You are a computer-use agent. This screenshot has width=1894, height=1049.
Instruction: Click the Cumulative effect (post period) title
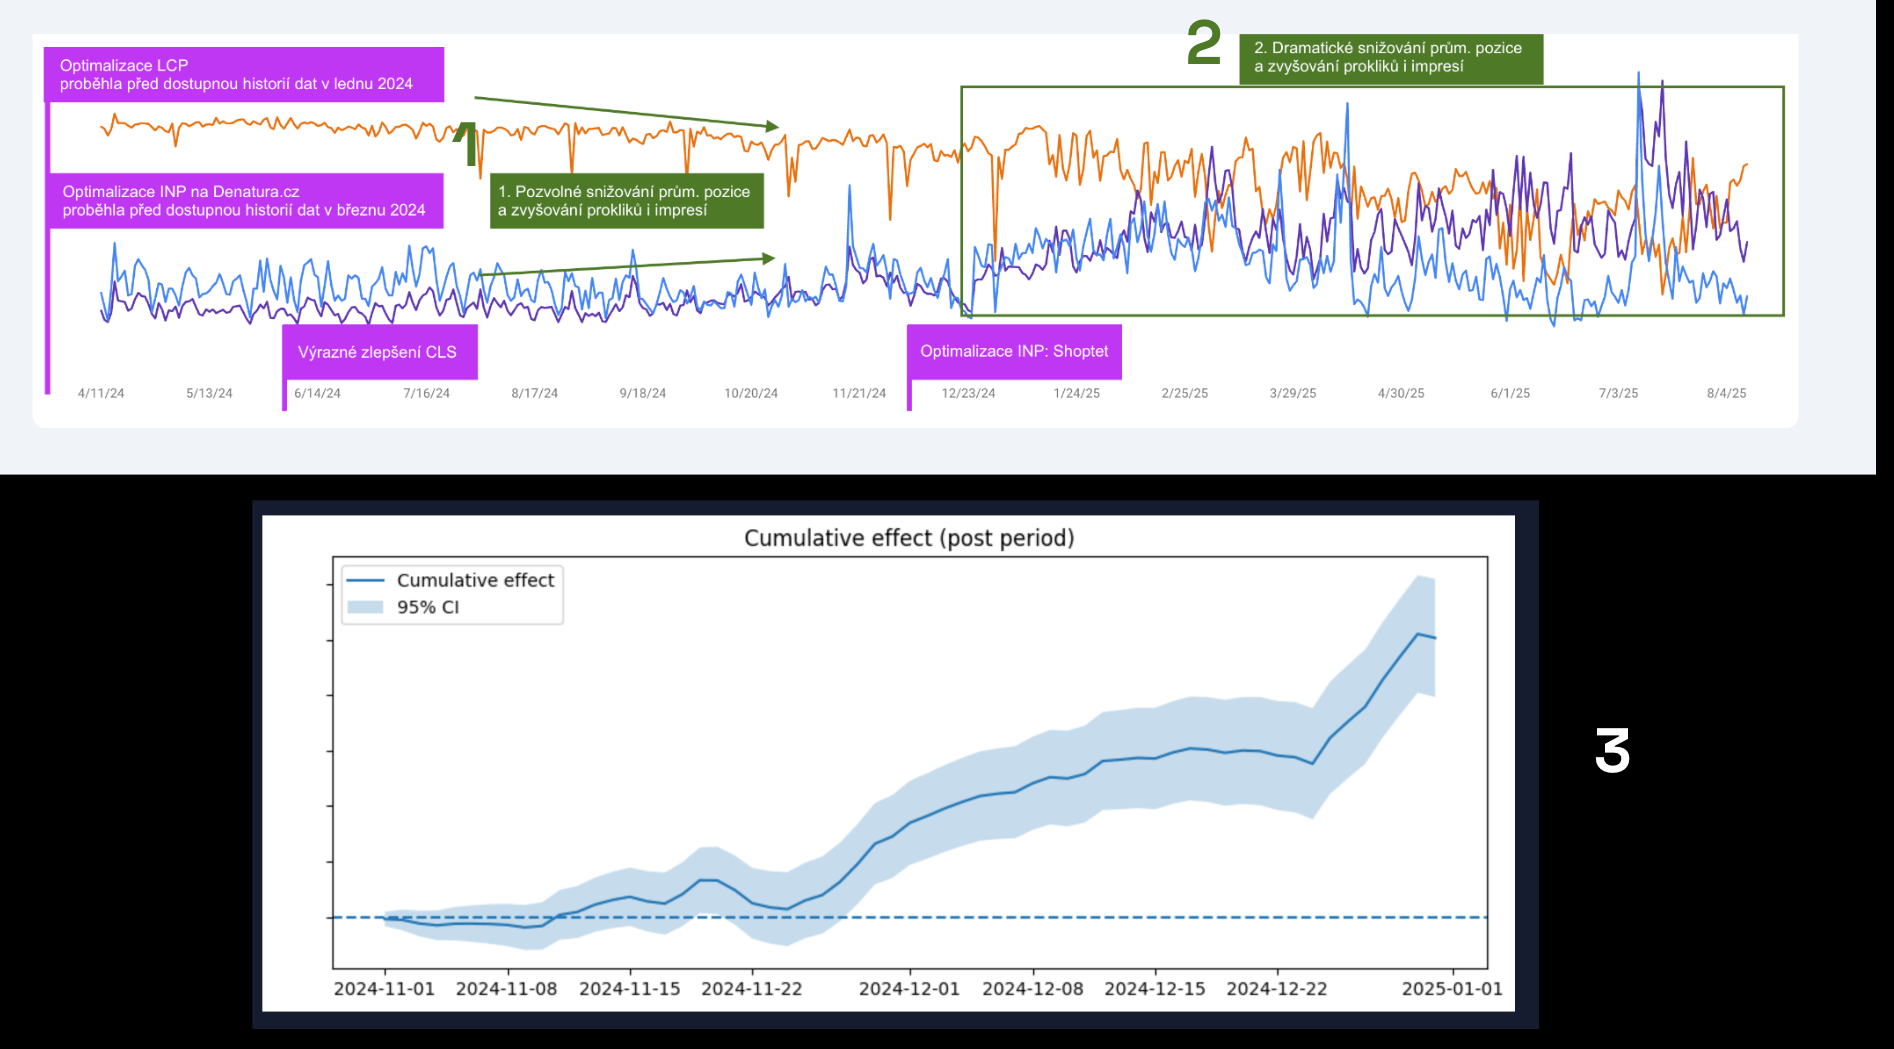click(x=908, y=538)
